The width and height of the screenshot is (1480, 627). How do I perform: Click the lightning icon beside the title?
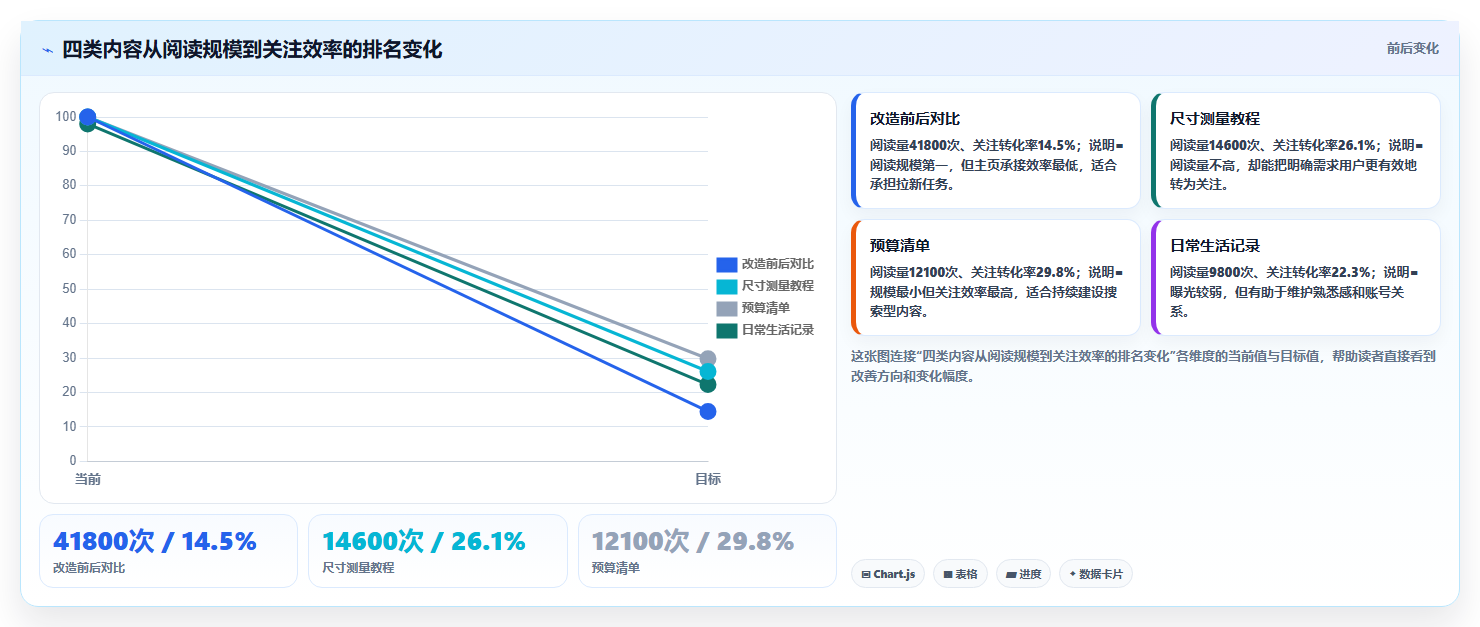pyautogui.click(x=47, y=50)
